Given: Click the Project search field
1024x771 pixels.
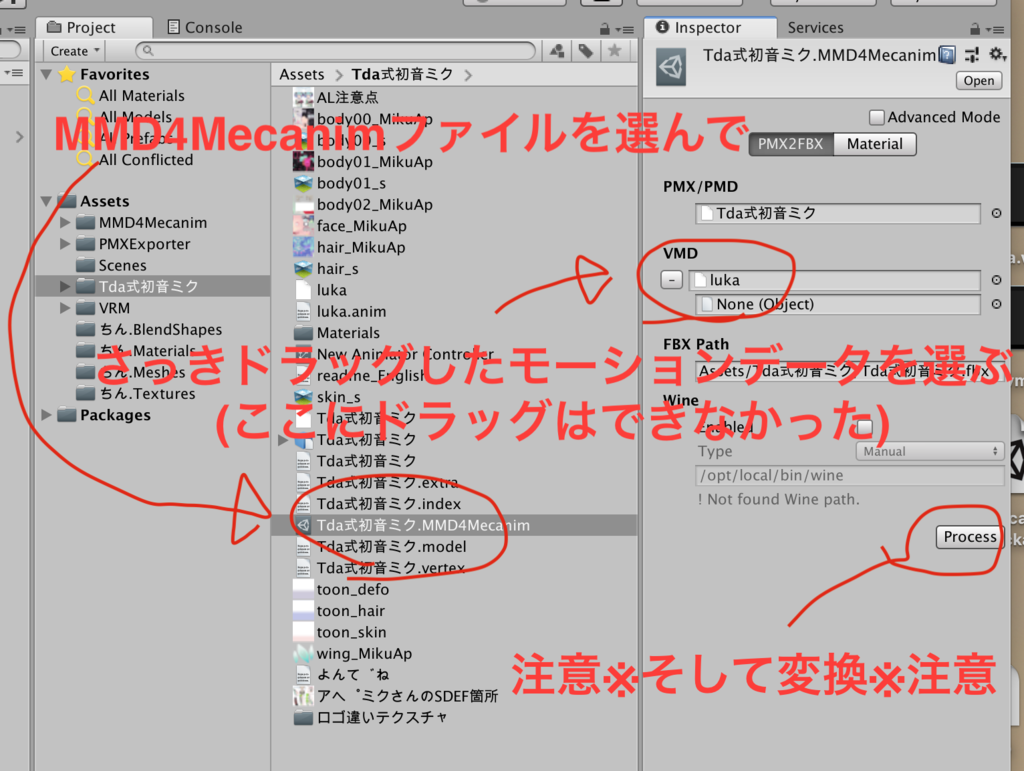Looking at the screenshot, I should click(x=336, y=50).
